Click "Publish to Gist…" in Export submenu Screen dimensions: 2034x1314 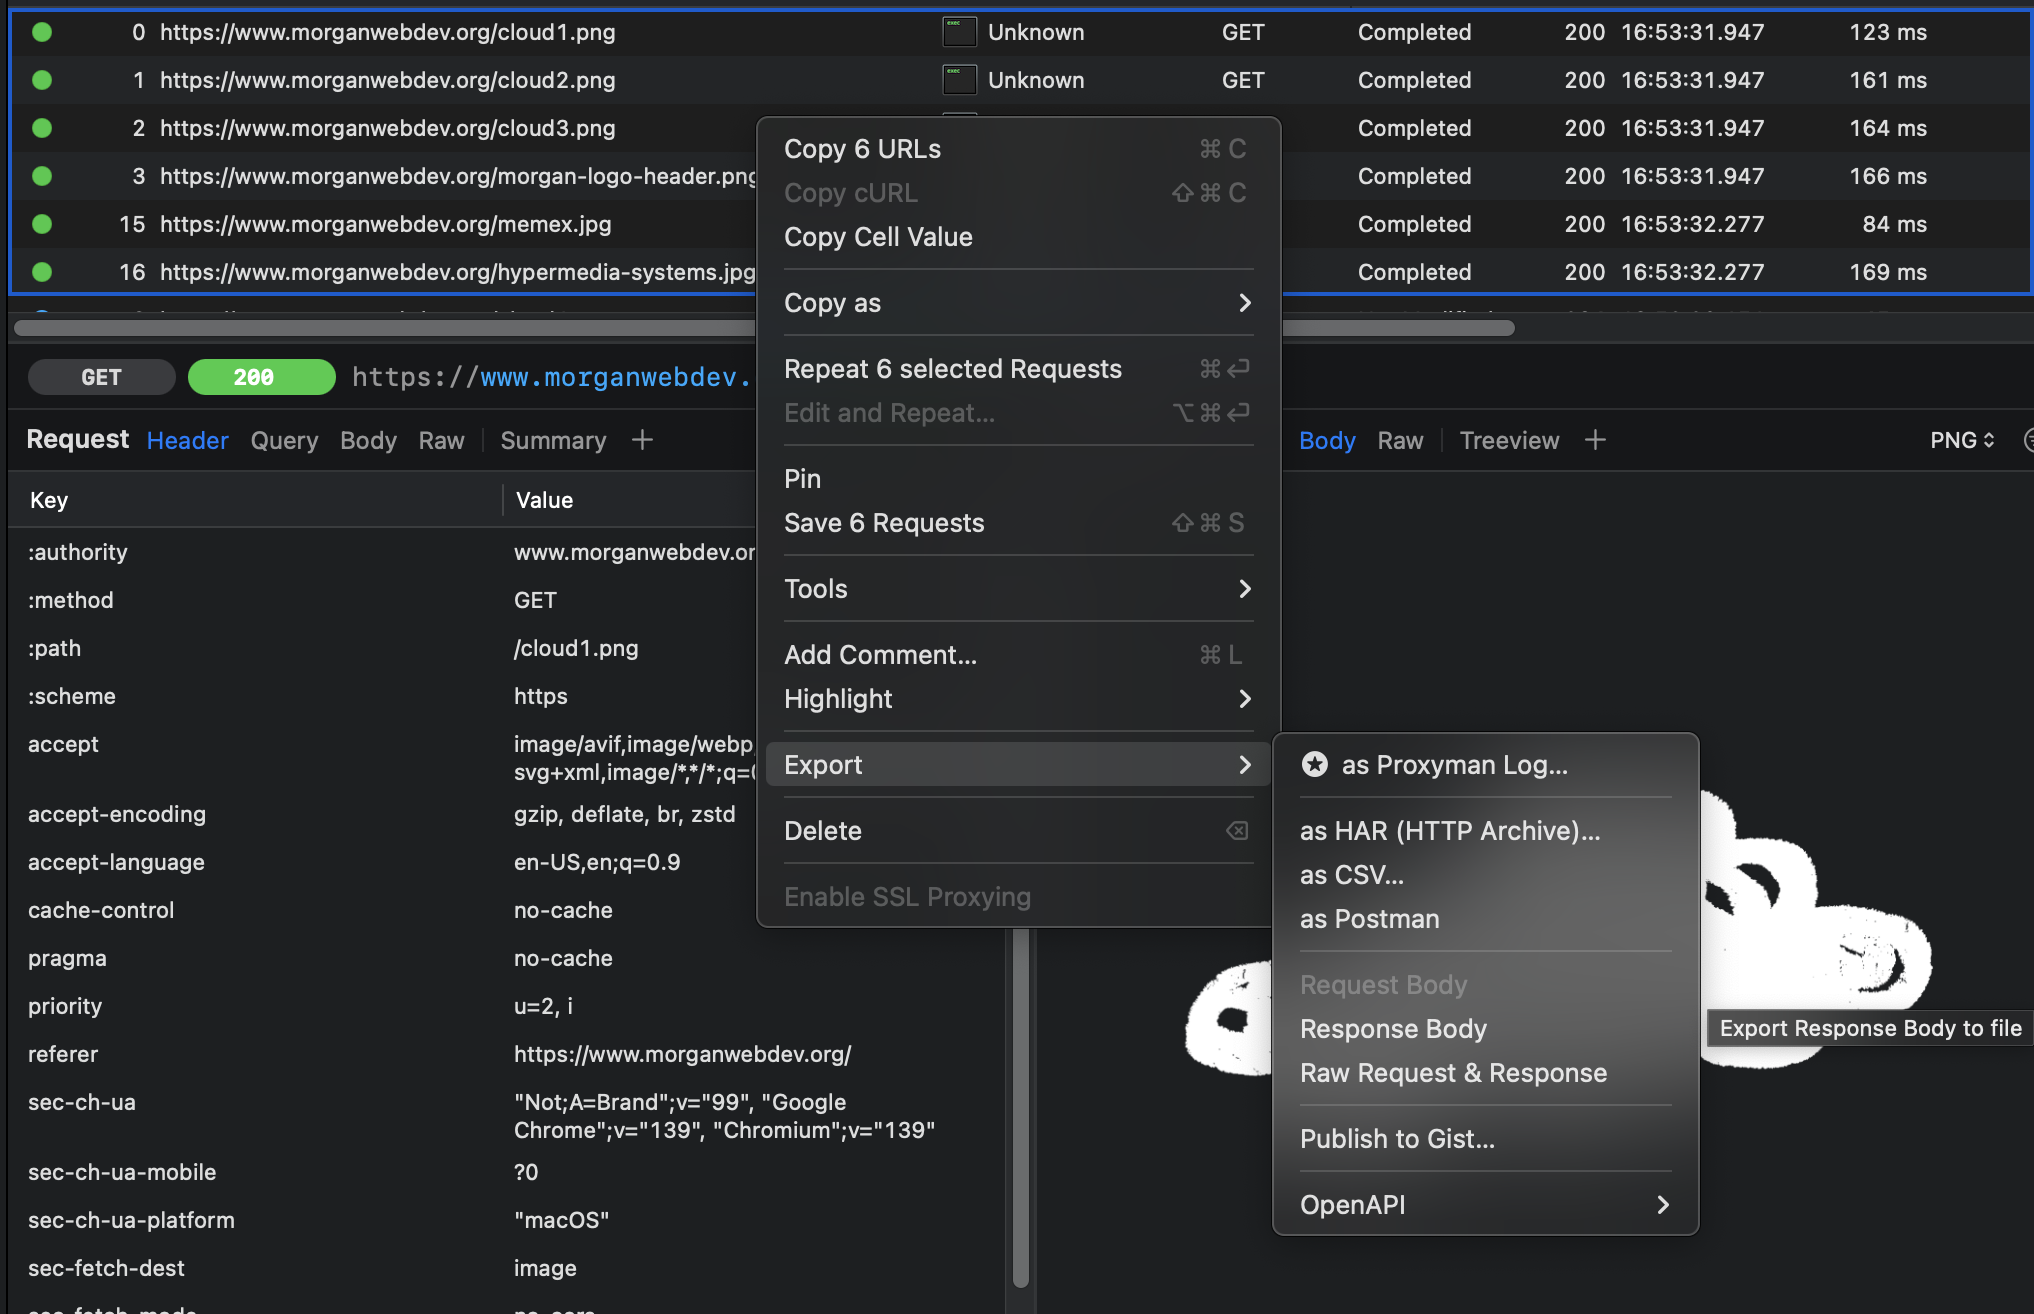1397,1138
